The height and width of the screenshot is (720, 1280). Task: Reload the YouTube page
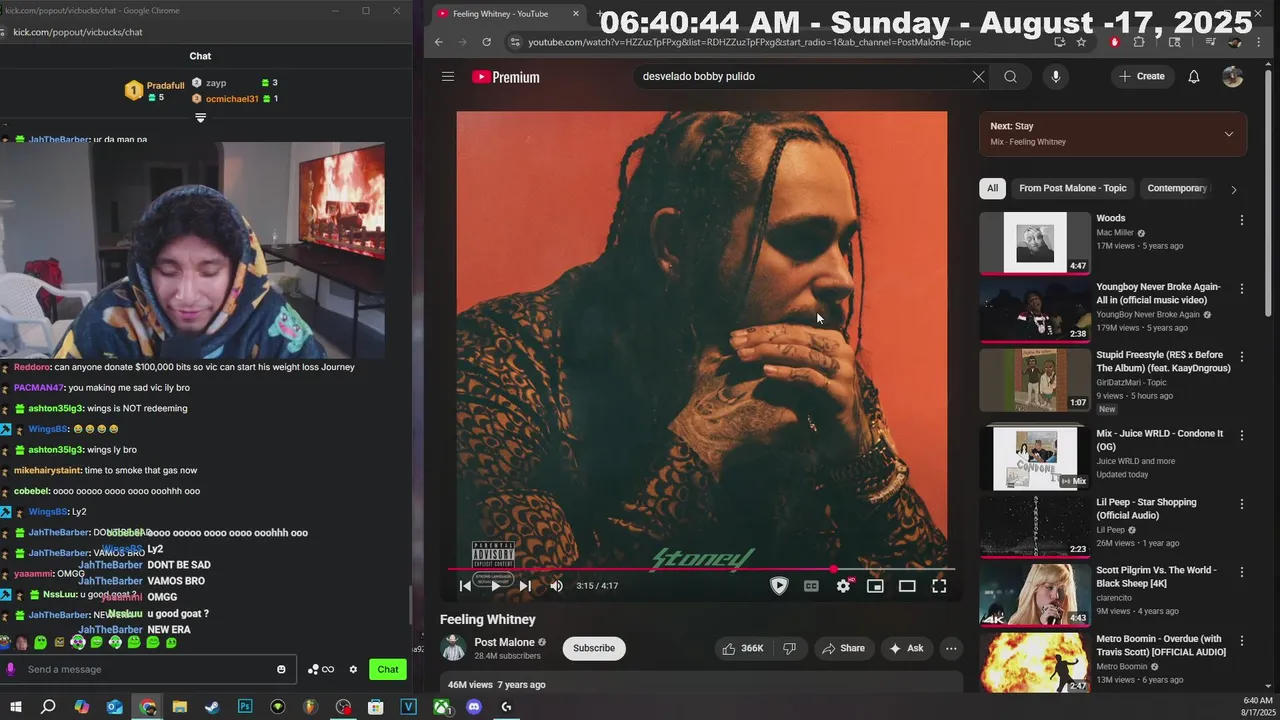tap(486, 42)
